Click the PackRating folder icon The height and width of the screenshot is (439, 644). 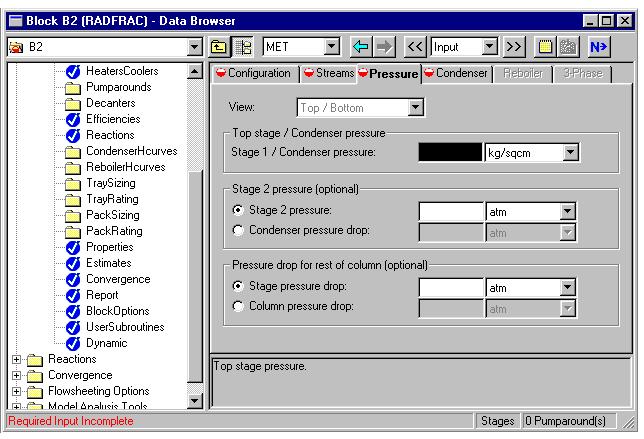[x=73, y=232]
